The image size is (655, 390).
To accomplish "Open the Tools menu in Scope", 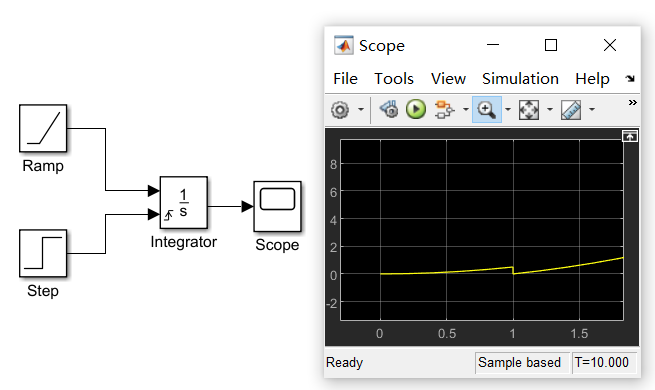I will click(x=394, y=79).
